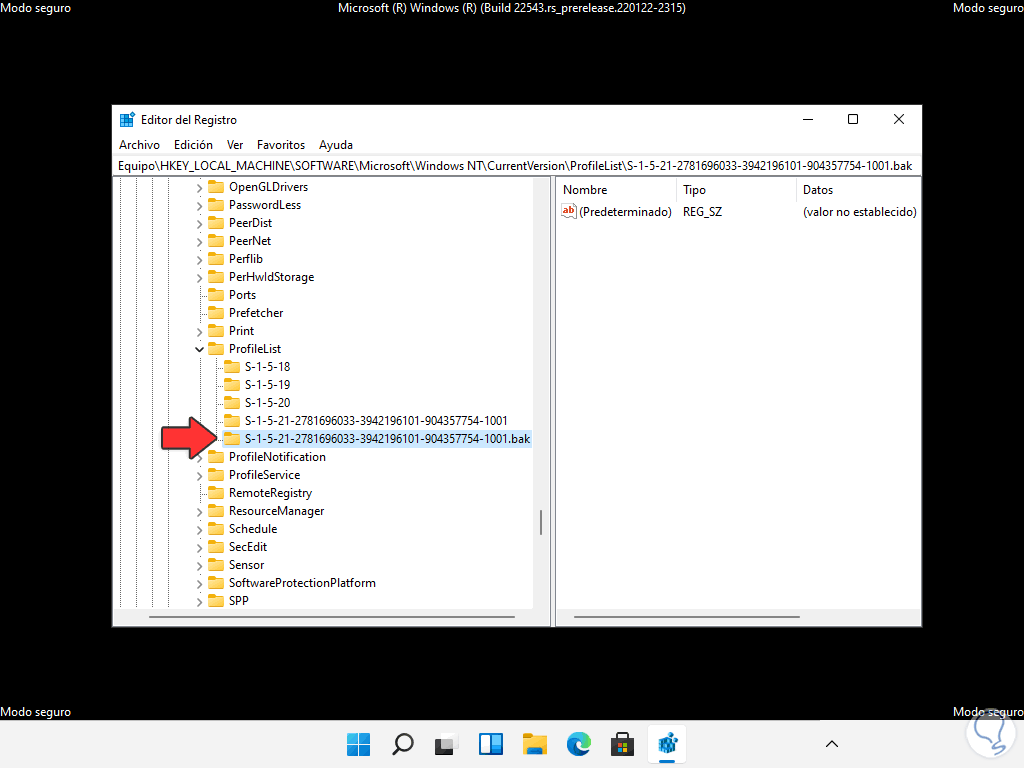This screenshot has width=1024, height=768.
Task: Launch Microsoft Edge from the taskbar
Action: [x=579, y=744]
